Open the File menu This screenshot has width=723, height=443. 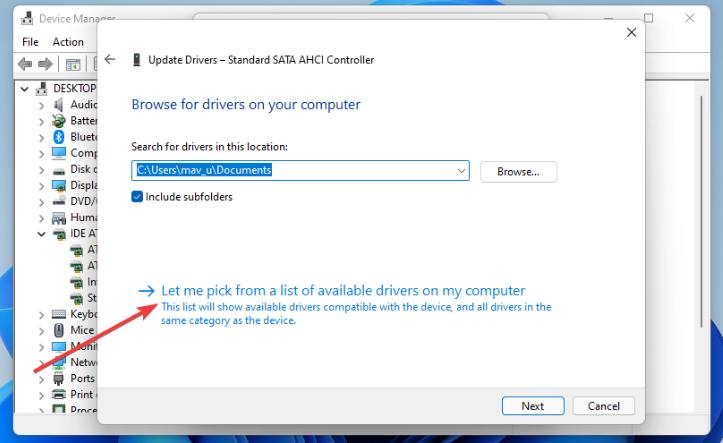click(30, 42)
